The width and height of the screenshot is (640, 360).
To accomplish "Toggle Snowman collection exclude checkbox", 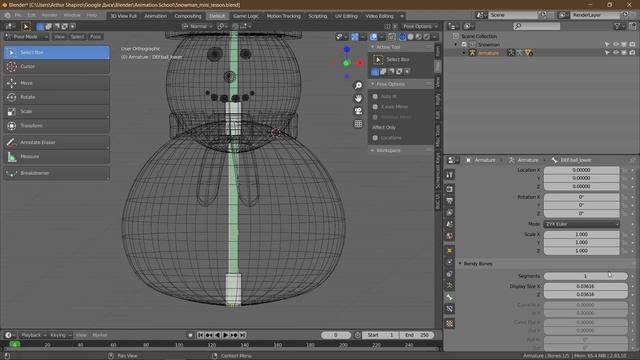I will 464,44.
